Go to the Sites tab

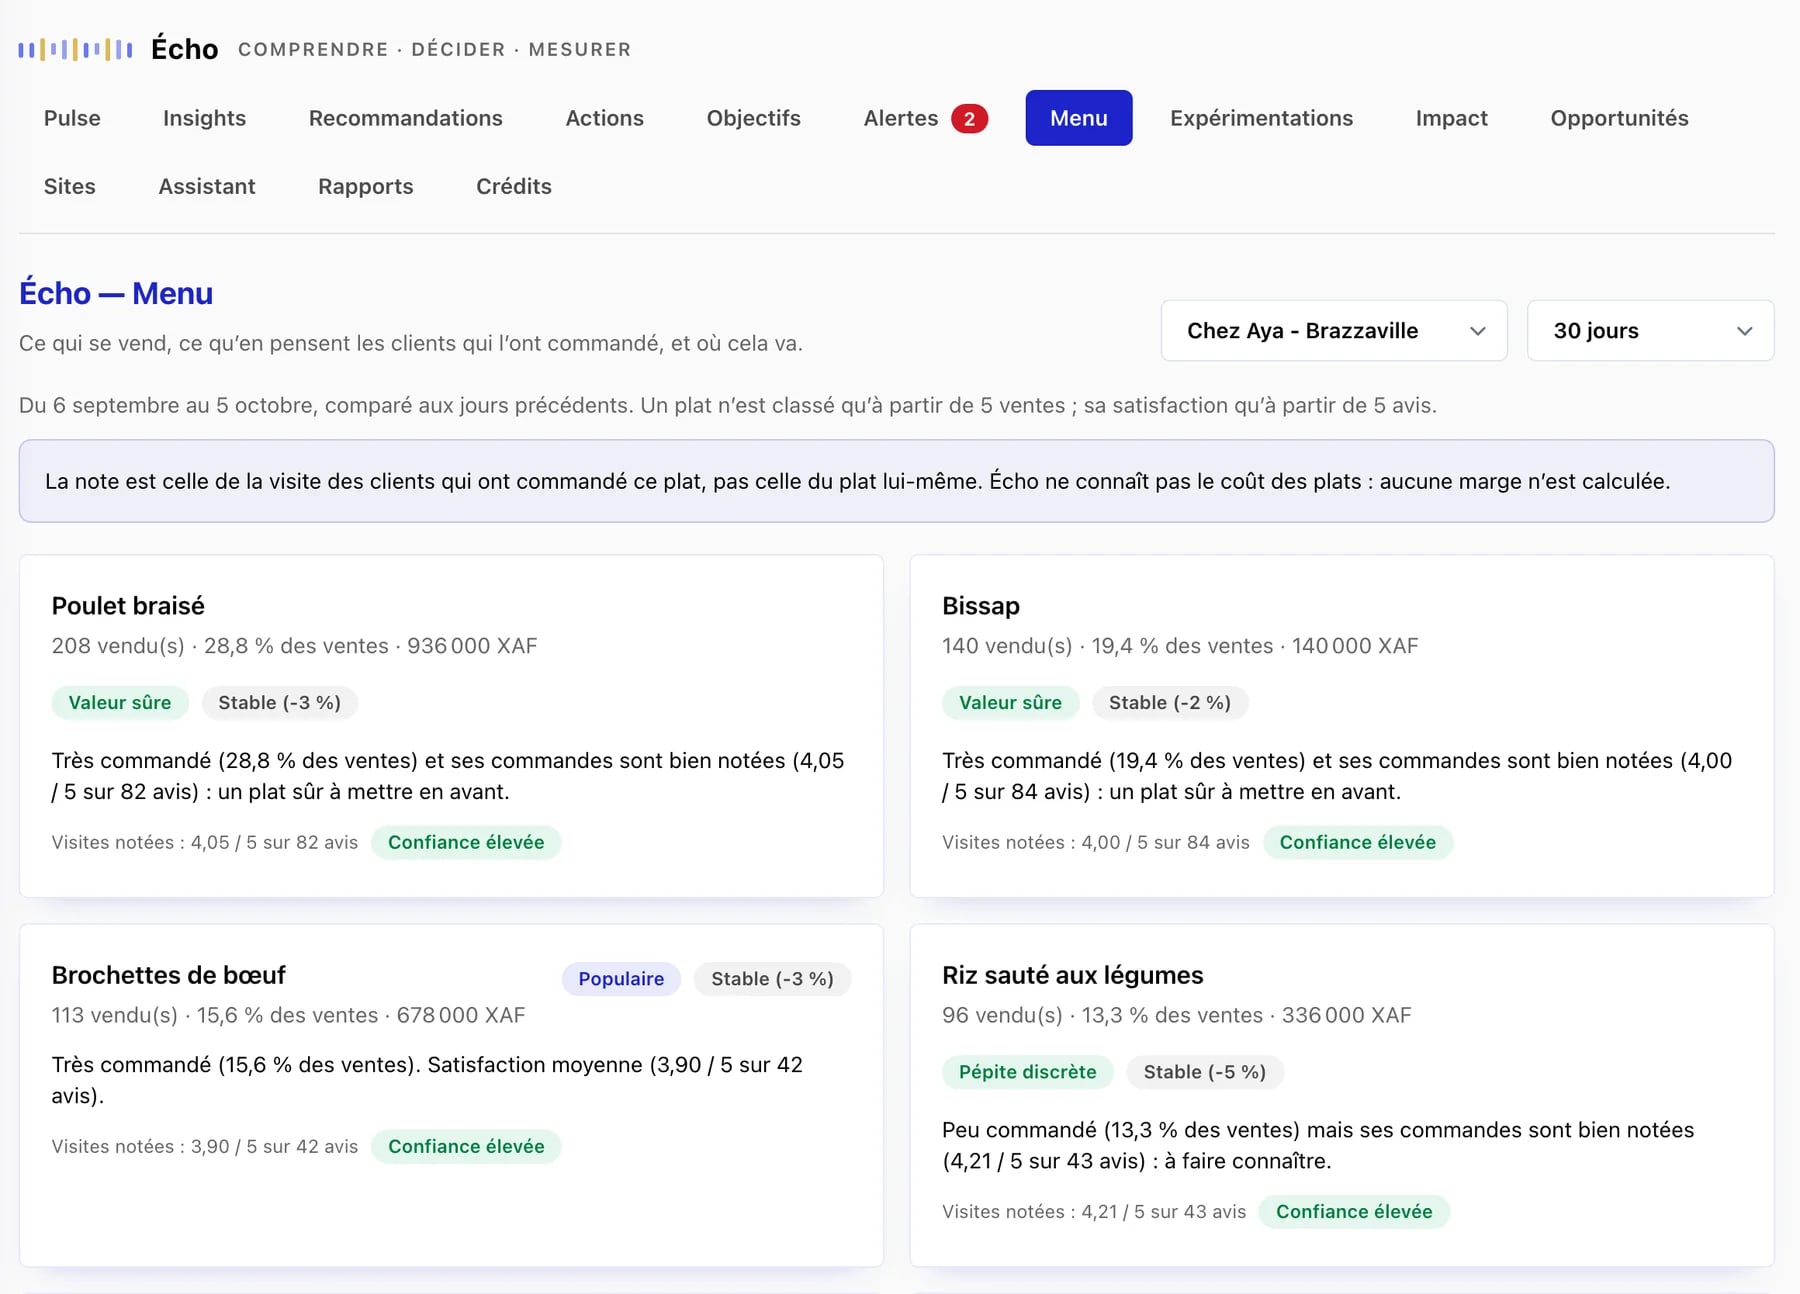click(x=69, y=186)
